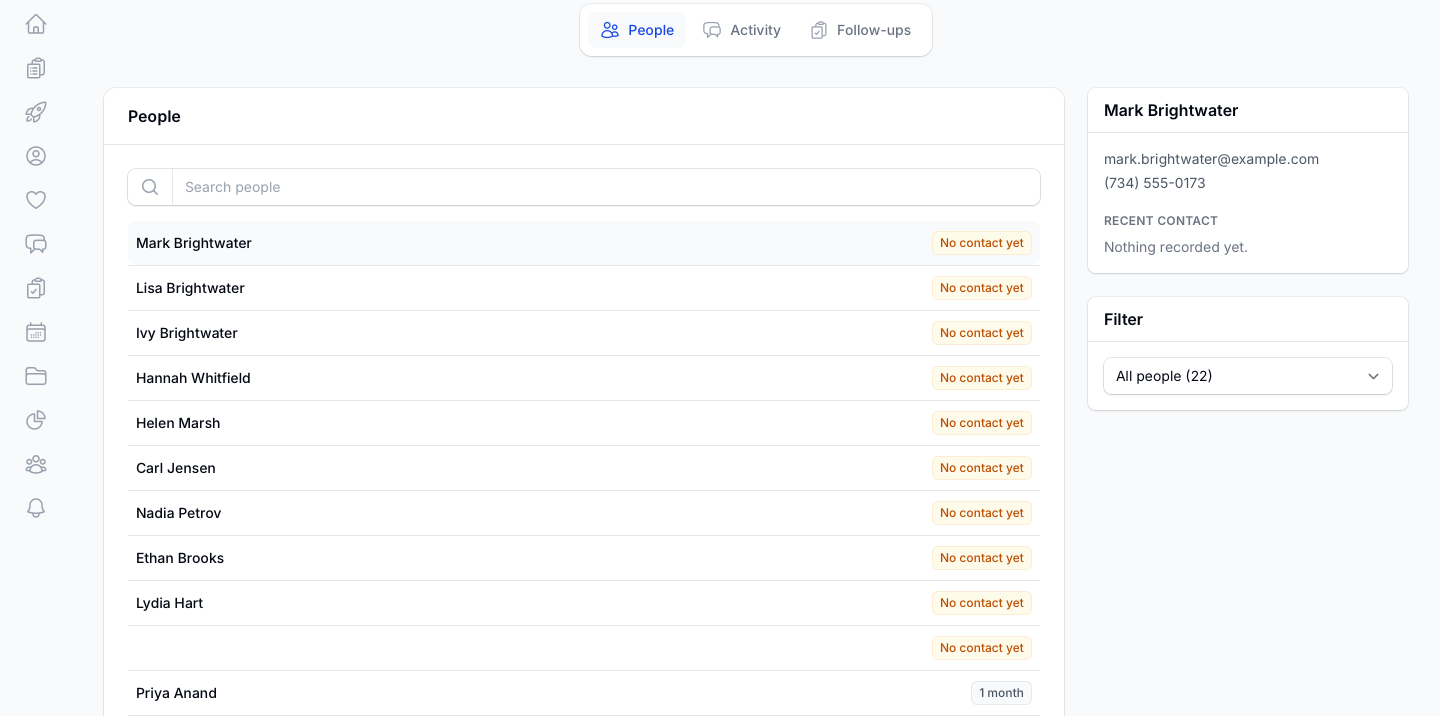Open the folder icon in sidebar
This screenshot has width=1440, height=716.
pos(36,376)
